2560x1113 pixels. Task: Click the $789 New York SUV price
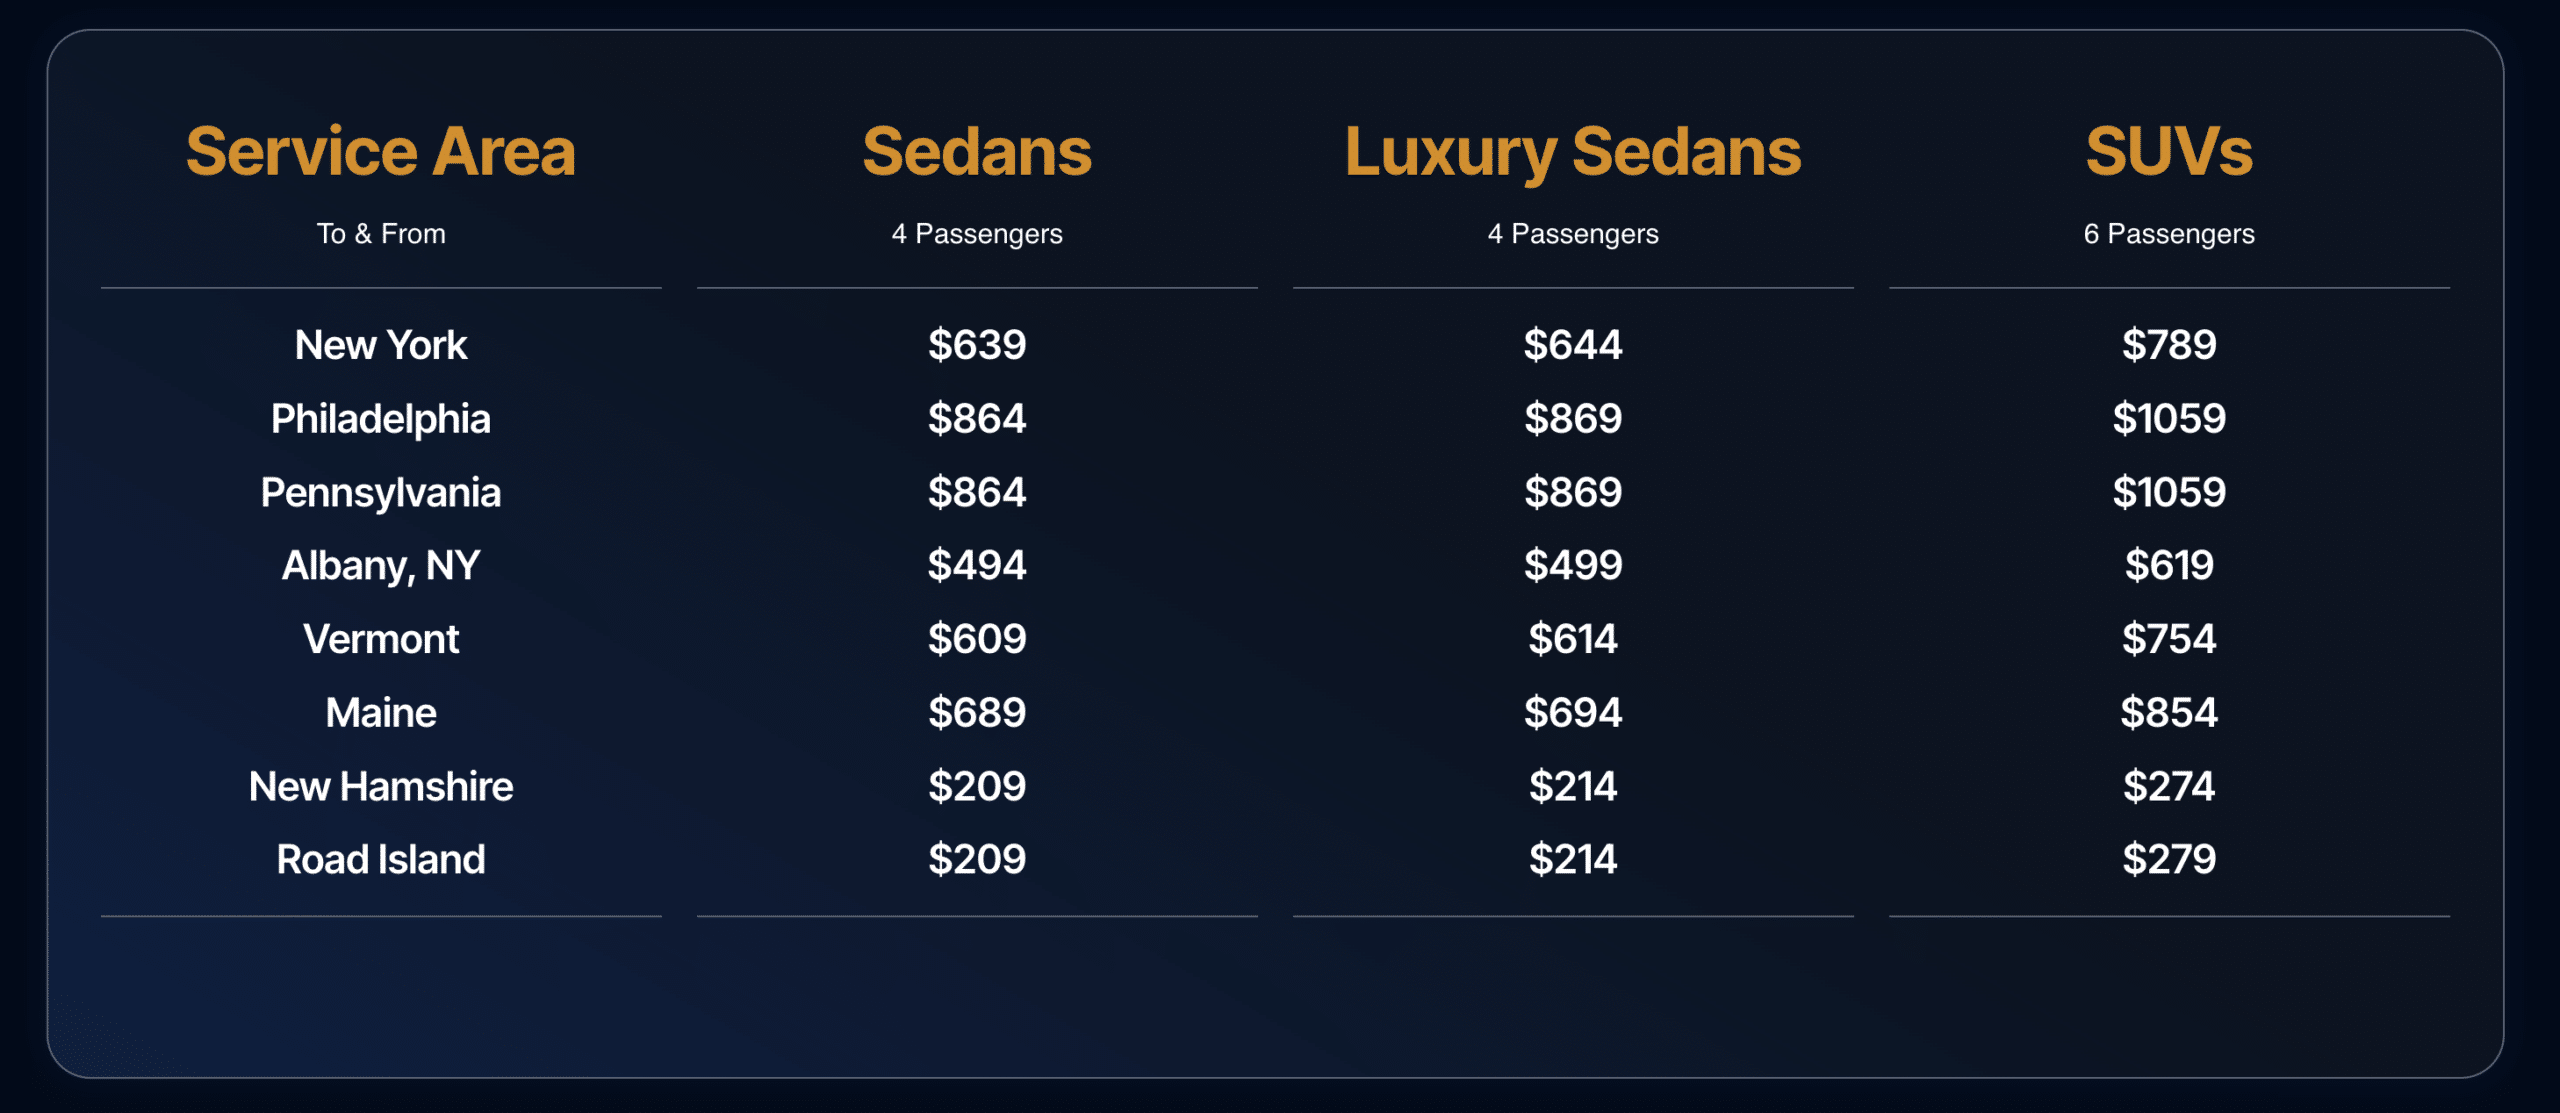coord(2169,345)
